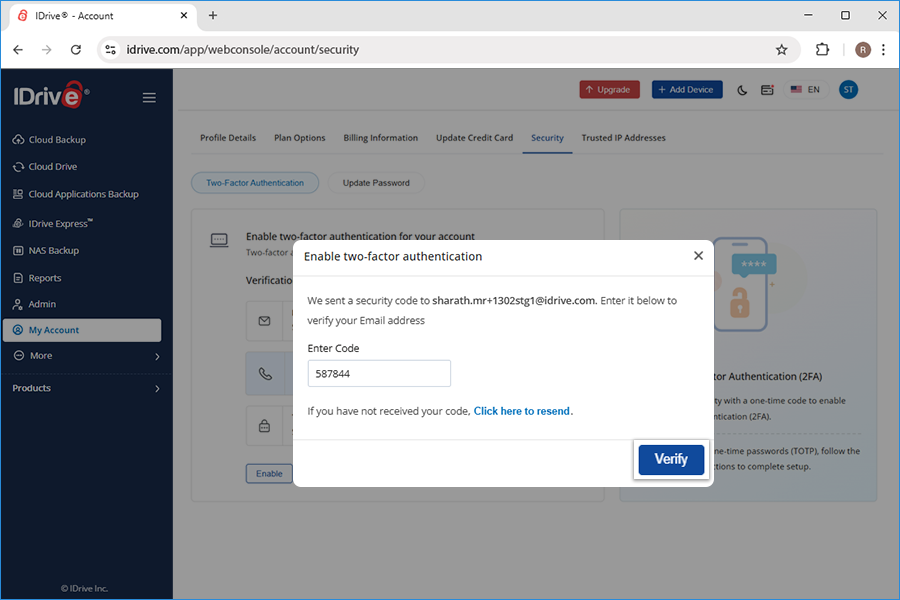Screen dimensions: 900x600
Task: Click browser forward arrow
Action: pos(46,50)
